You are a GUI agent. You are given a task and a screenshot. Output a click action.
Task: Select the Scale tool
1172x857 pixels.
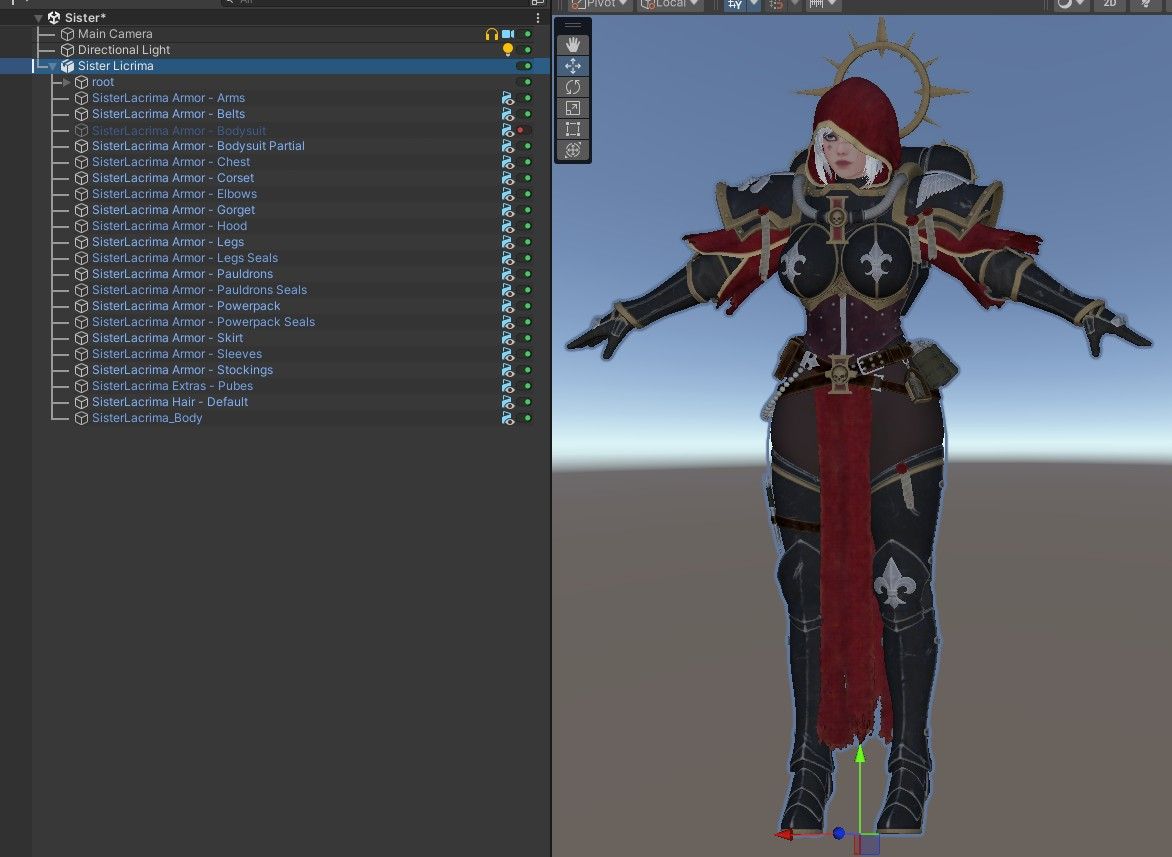pyautogui.click(x=573, y=108)
